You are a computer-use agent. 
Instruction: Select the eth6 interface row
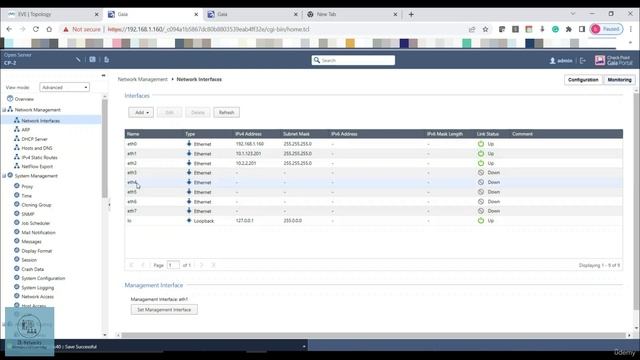[373, 202]
